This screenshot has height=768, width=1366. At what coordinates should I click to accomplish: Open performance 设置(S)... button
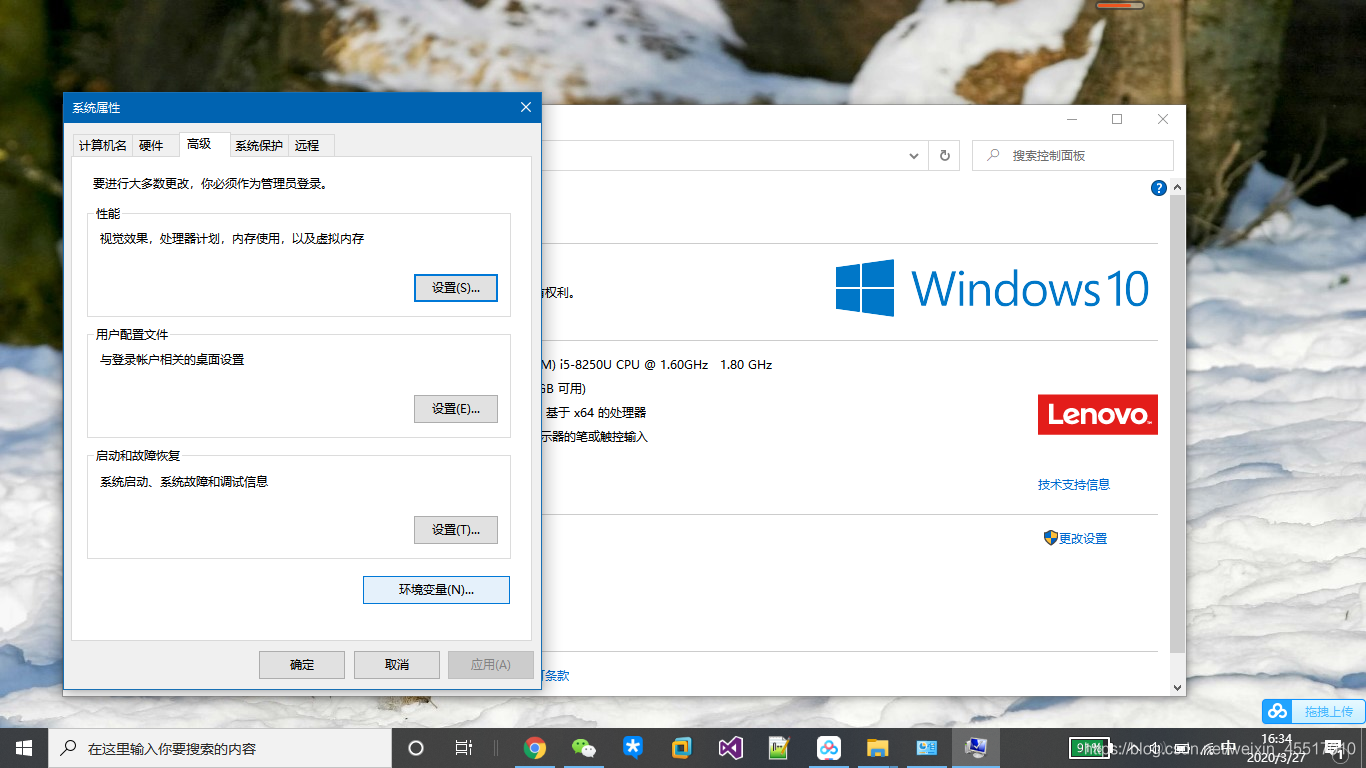click(x=456, y=287)
